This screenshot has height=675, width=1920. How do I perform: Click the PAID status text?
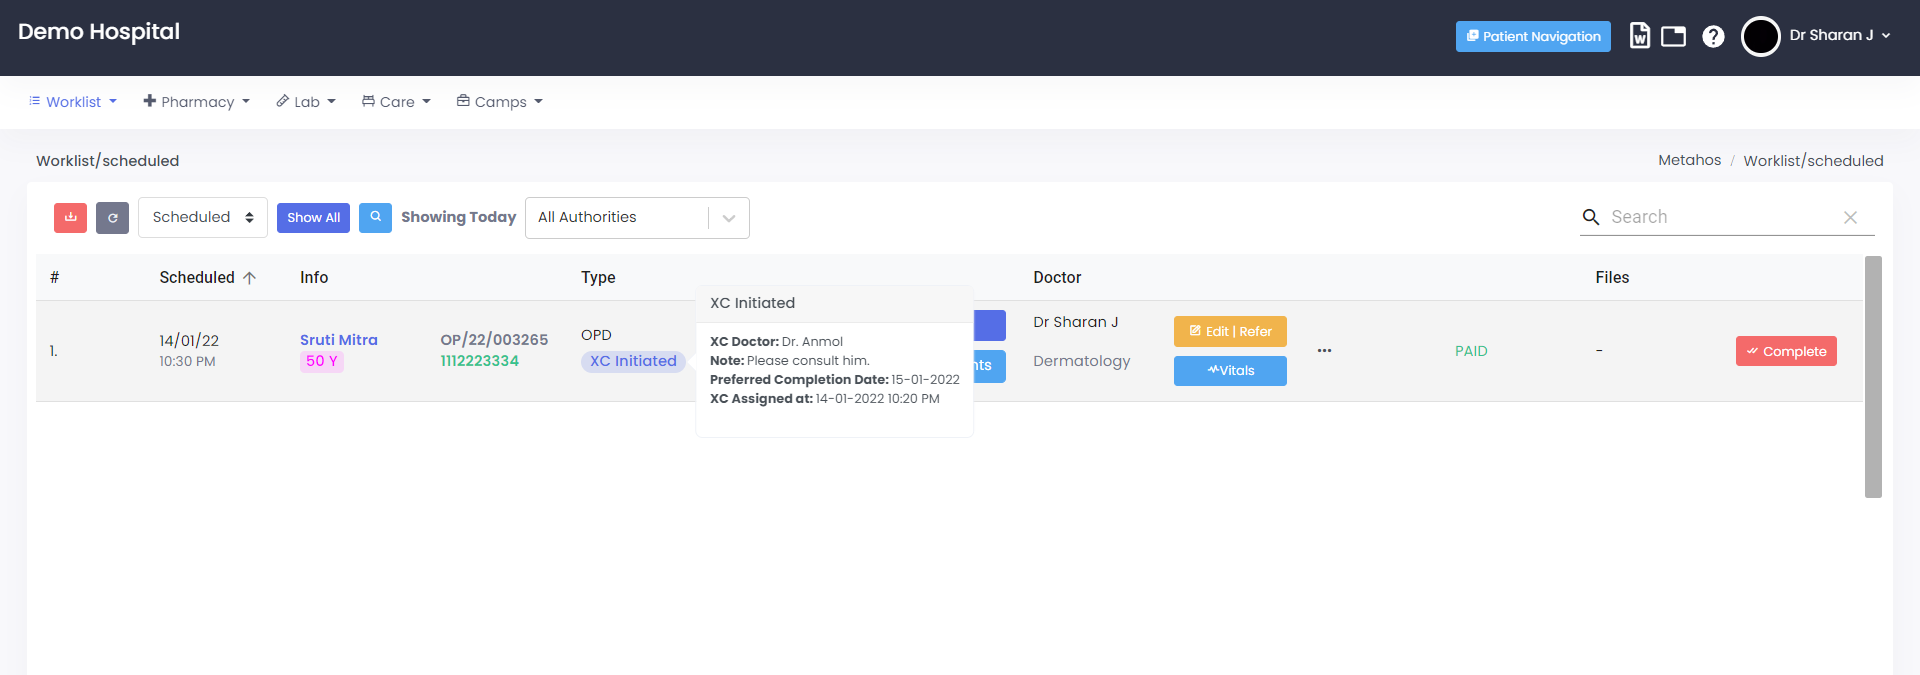1471,351
